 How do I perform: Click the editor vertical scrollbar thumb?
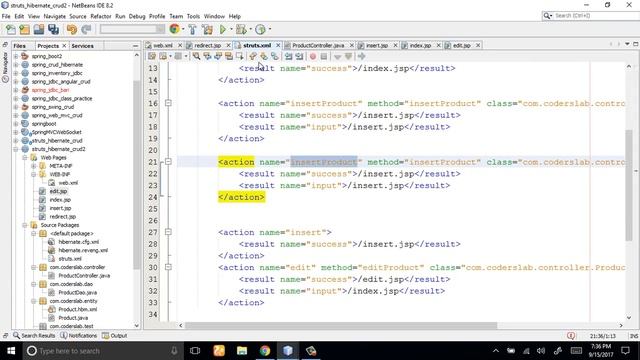click(x=629, y=185)
